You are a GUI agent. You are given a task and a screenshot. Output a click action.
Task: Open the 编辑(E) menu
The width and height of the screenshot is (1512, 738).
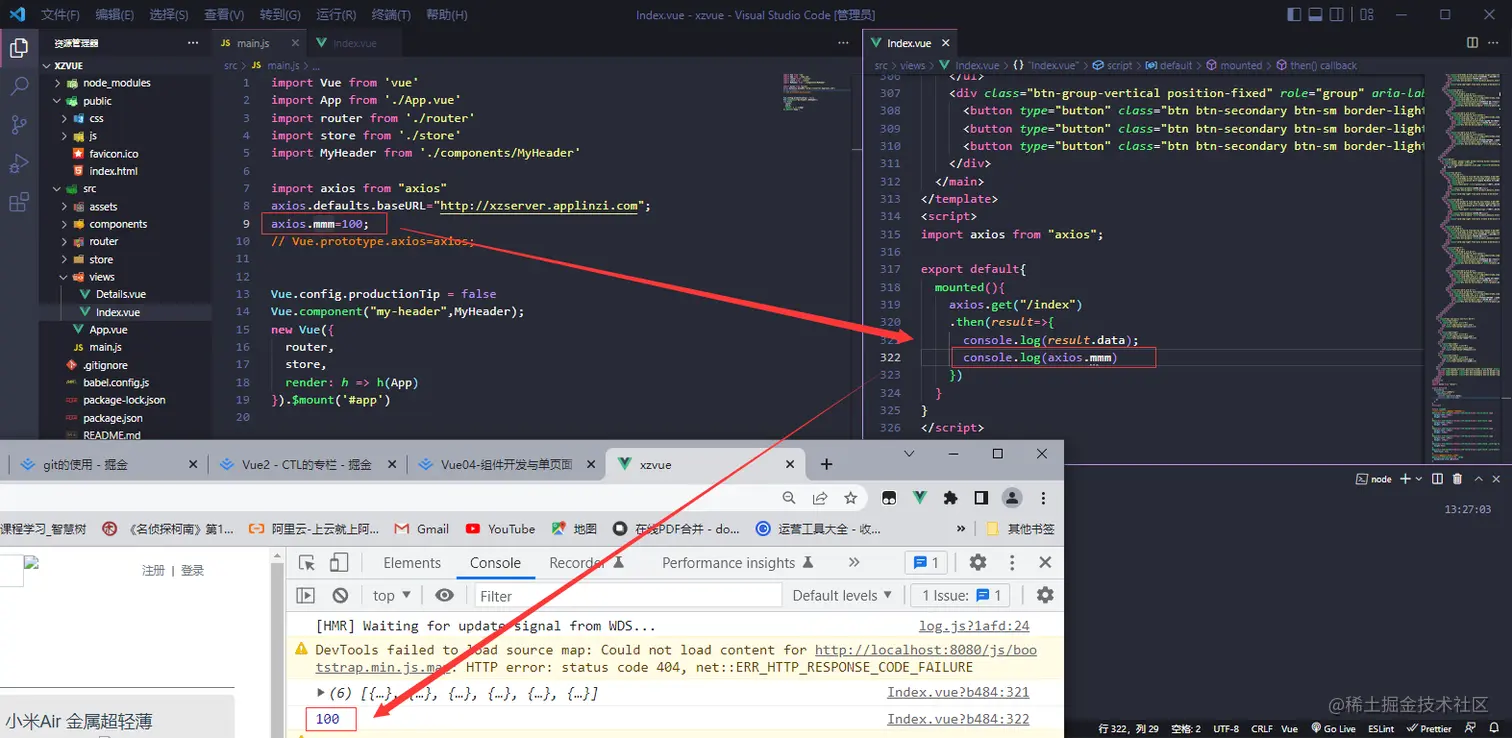point(115,15)
